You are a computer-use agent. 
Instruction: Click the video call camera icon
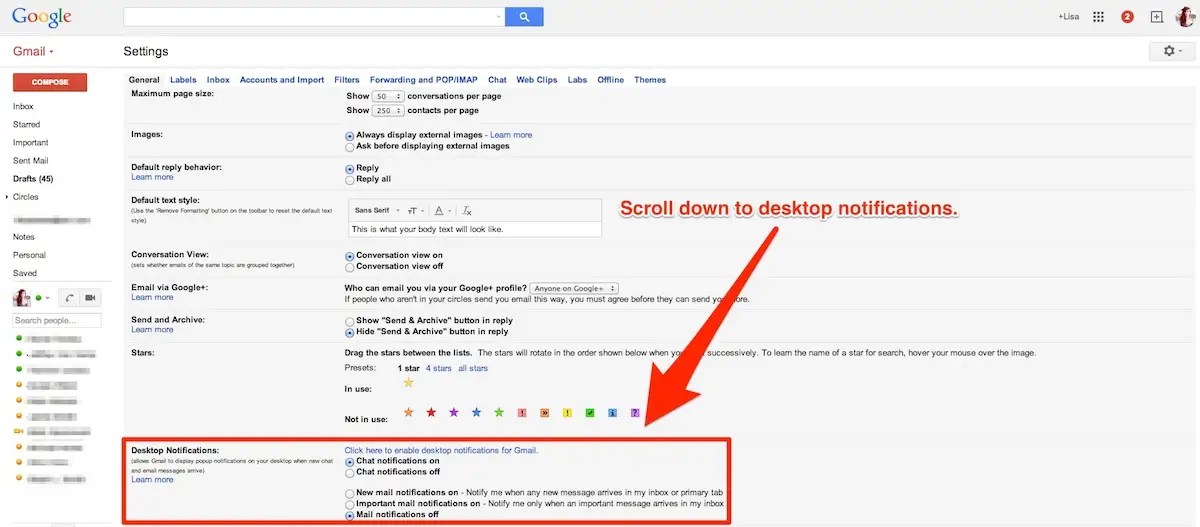coord(90,298)
